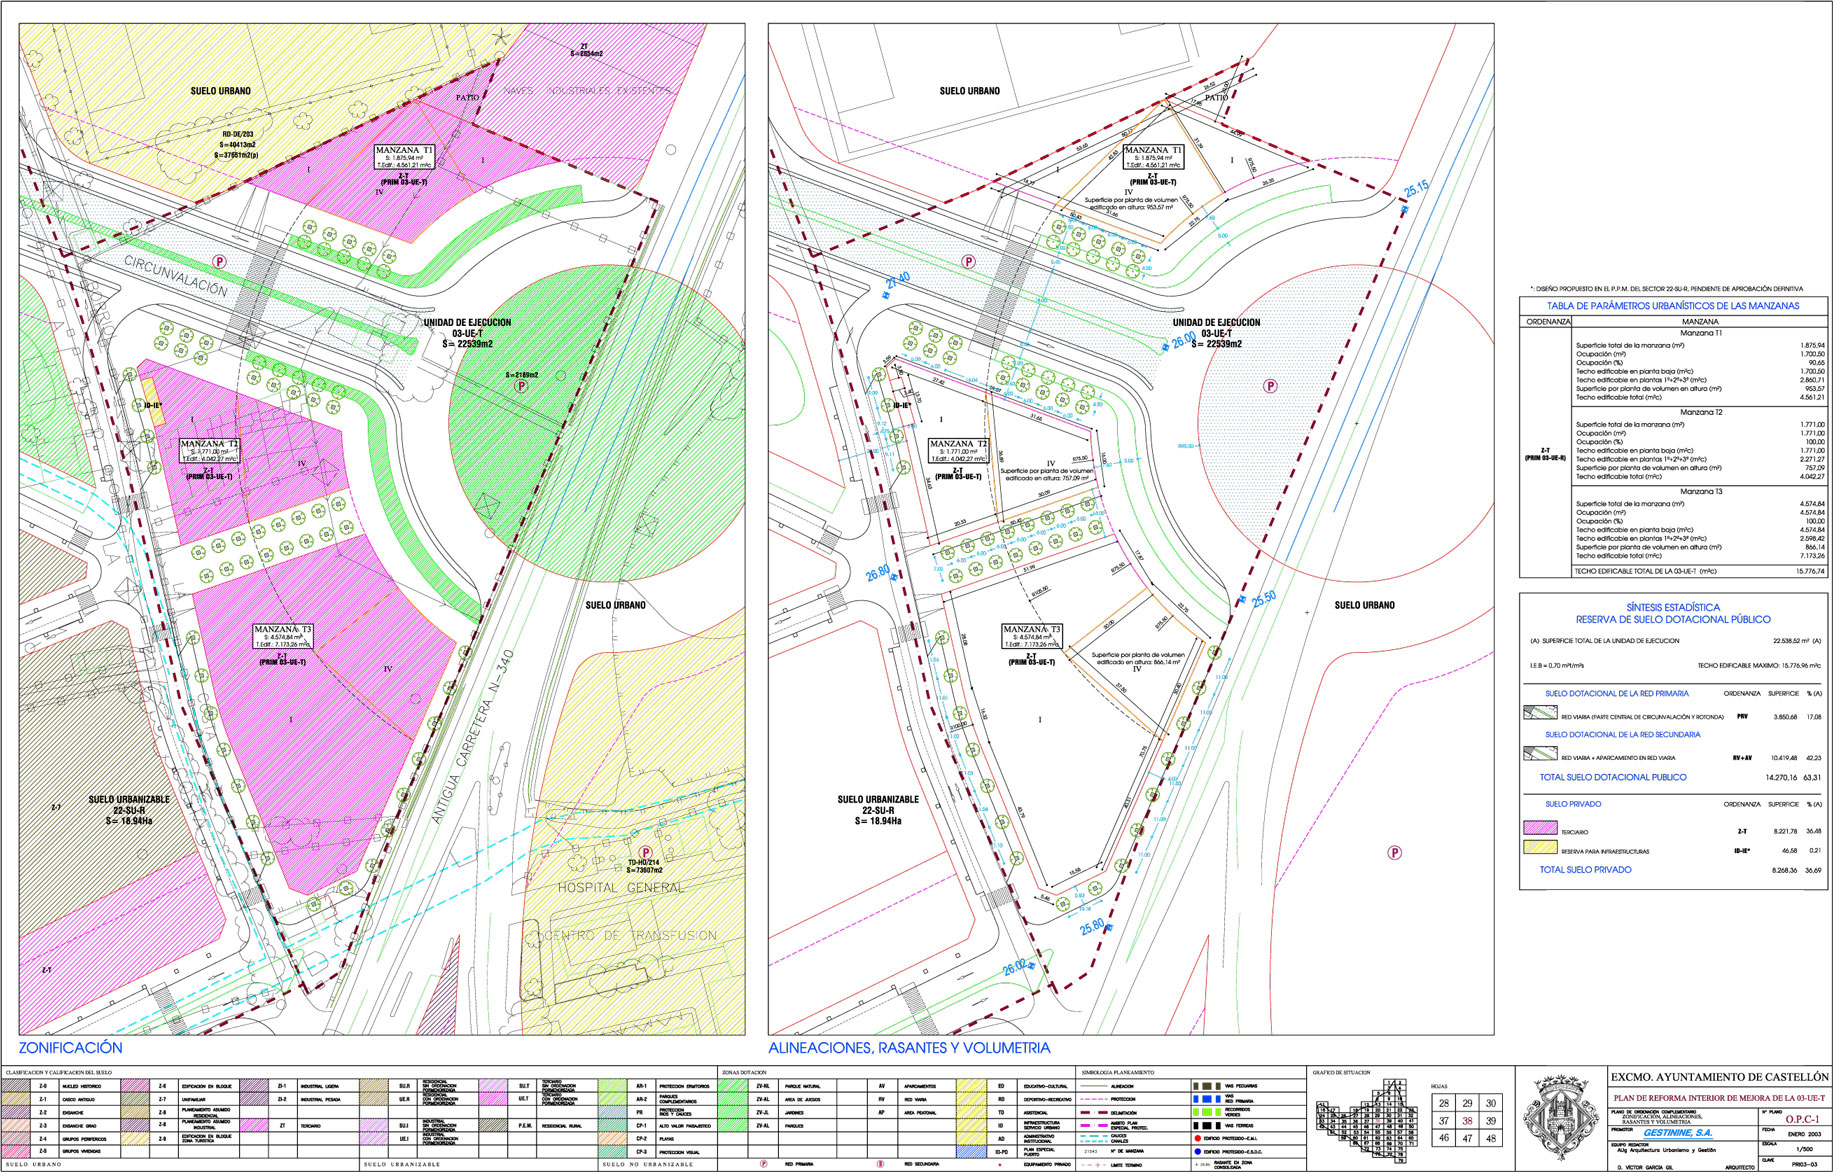Screen dimensions: 1833x1172
Task: Click the ALINEACIONES, RASANTES Y VOLUMETRIA title
Action: pyautogui.click(x=909, y=1048)
